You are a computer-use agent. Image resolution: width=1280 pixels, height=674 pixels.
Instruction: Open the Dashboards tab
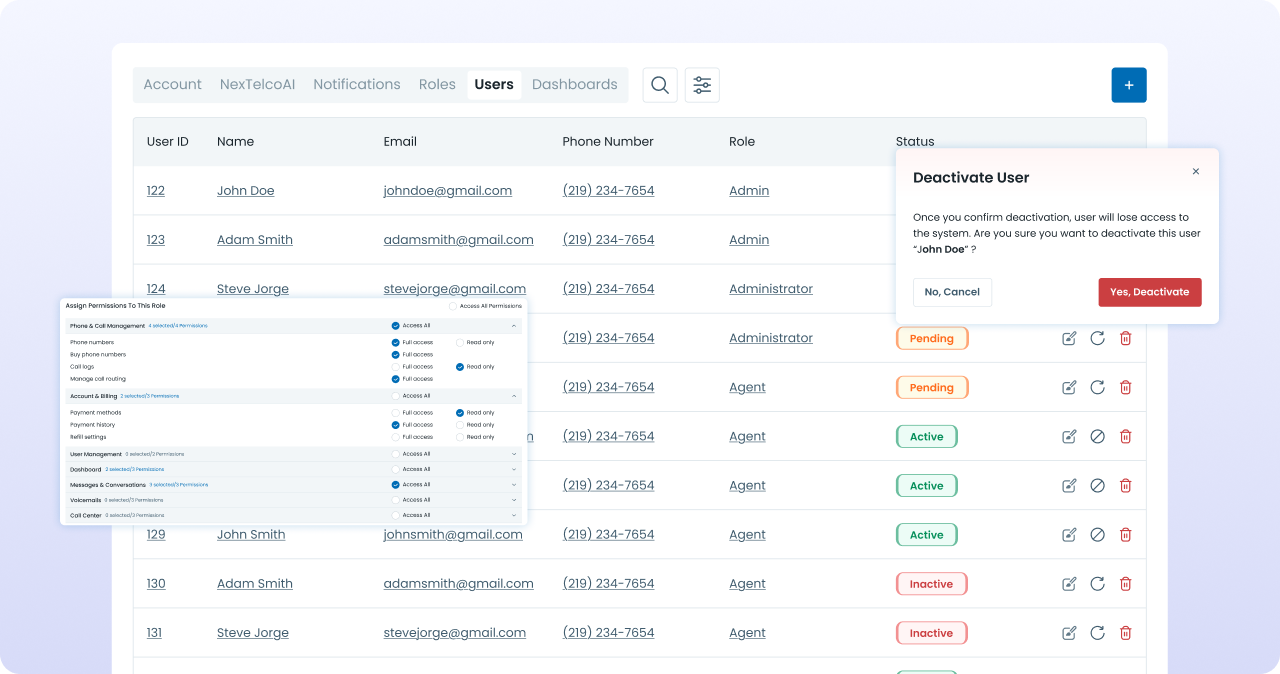point(574,85)
